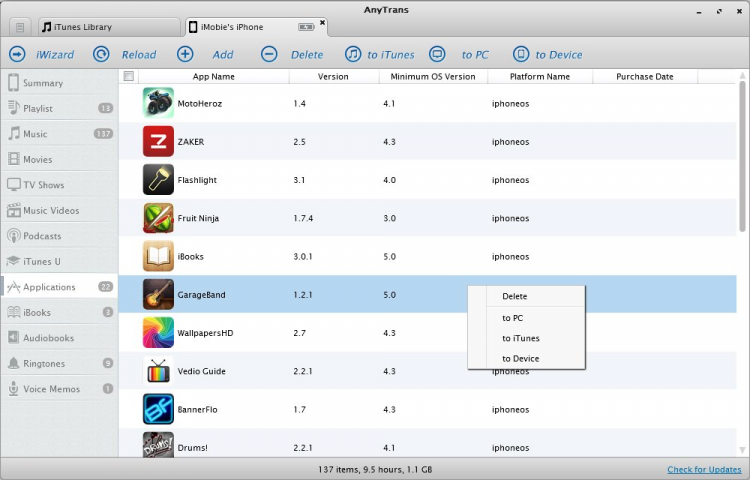Select the iBooks app icon in list

(158, 256)
